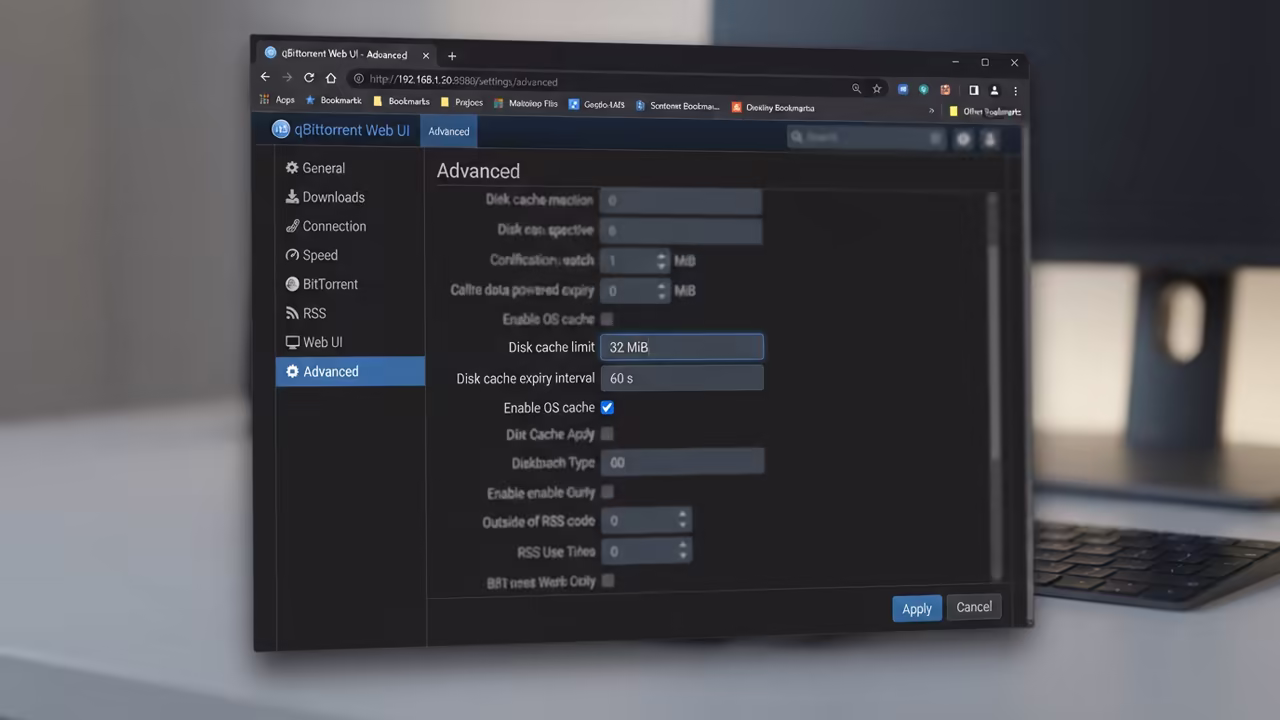Open the "Prajoes" bookmark folder
This screenshot has width=1280, height=720.
coord(462,102)
